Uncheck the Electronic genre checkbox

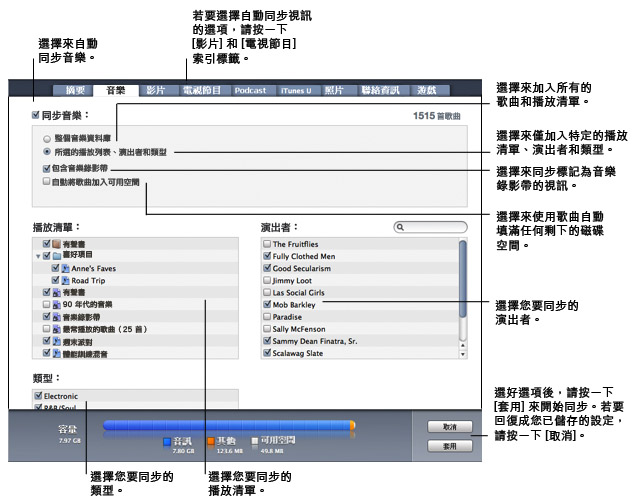coord(38,395)
